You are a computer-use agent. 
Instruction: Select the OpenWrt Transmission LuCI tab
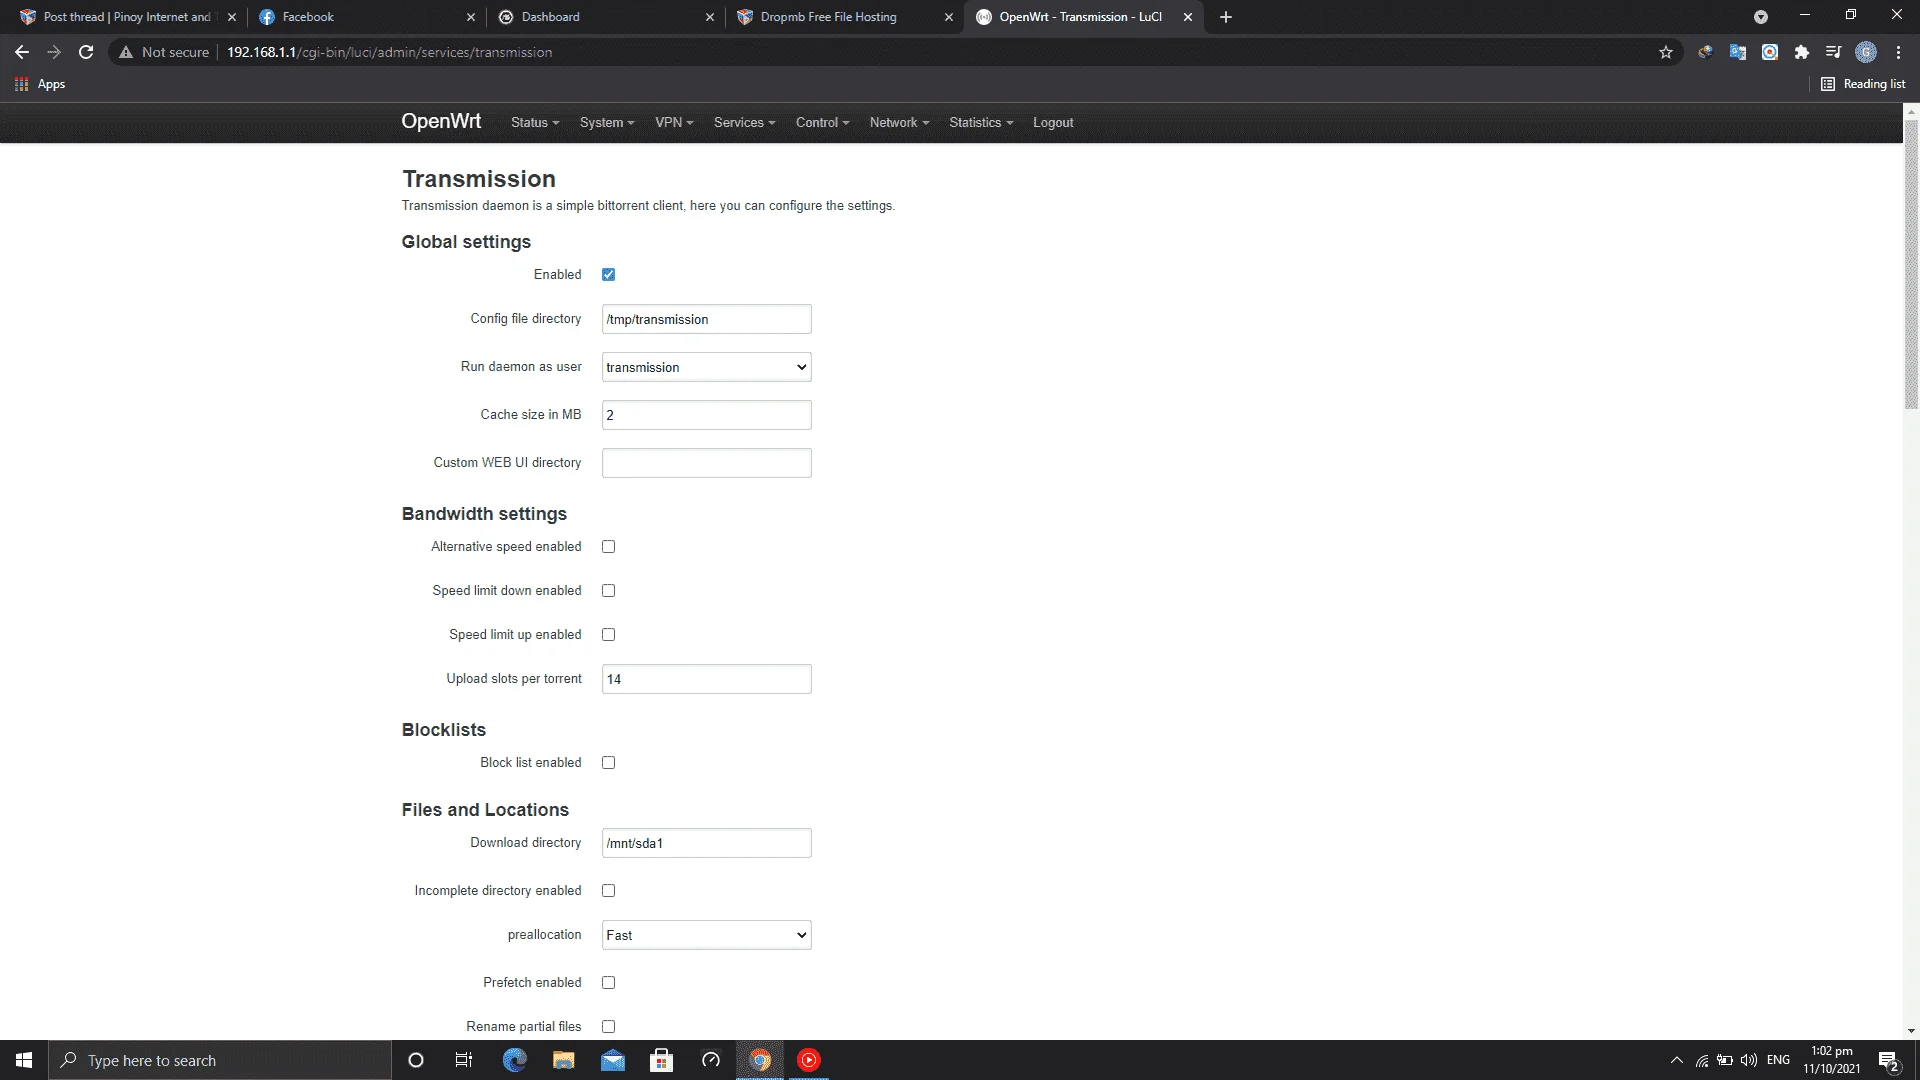(1083, 17)
